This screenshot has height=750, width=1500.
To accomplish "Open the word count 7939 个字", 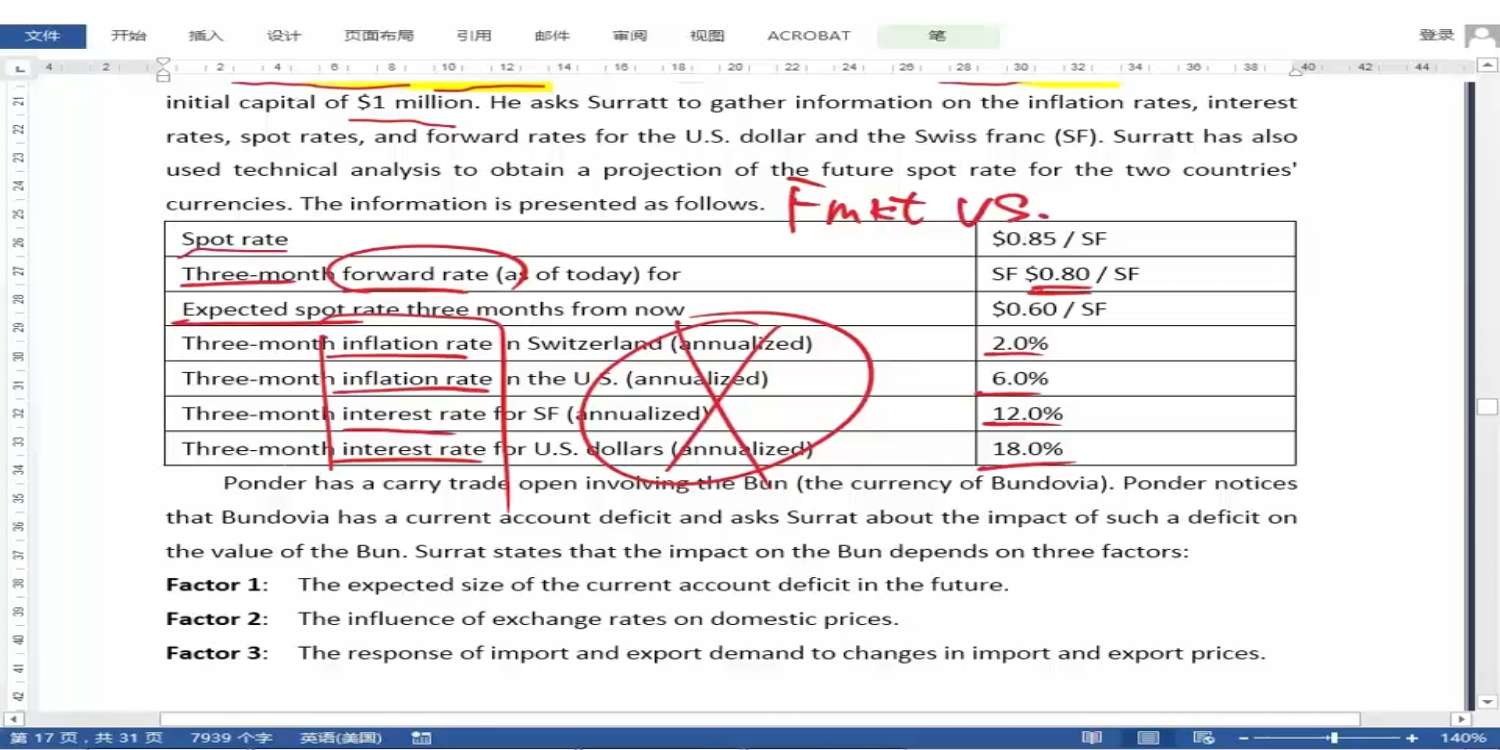I will 231,738.
